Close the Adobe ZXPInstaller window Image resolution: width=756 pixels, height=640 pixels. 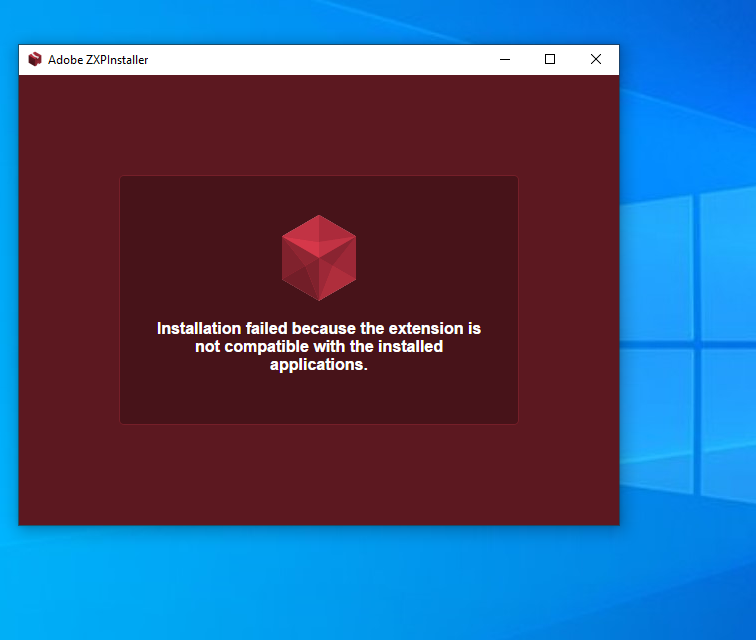(596, 59)
